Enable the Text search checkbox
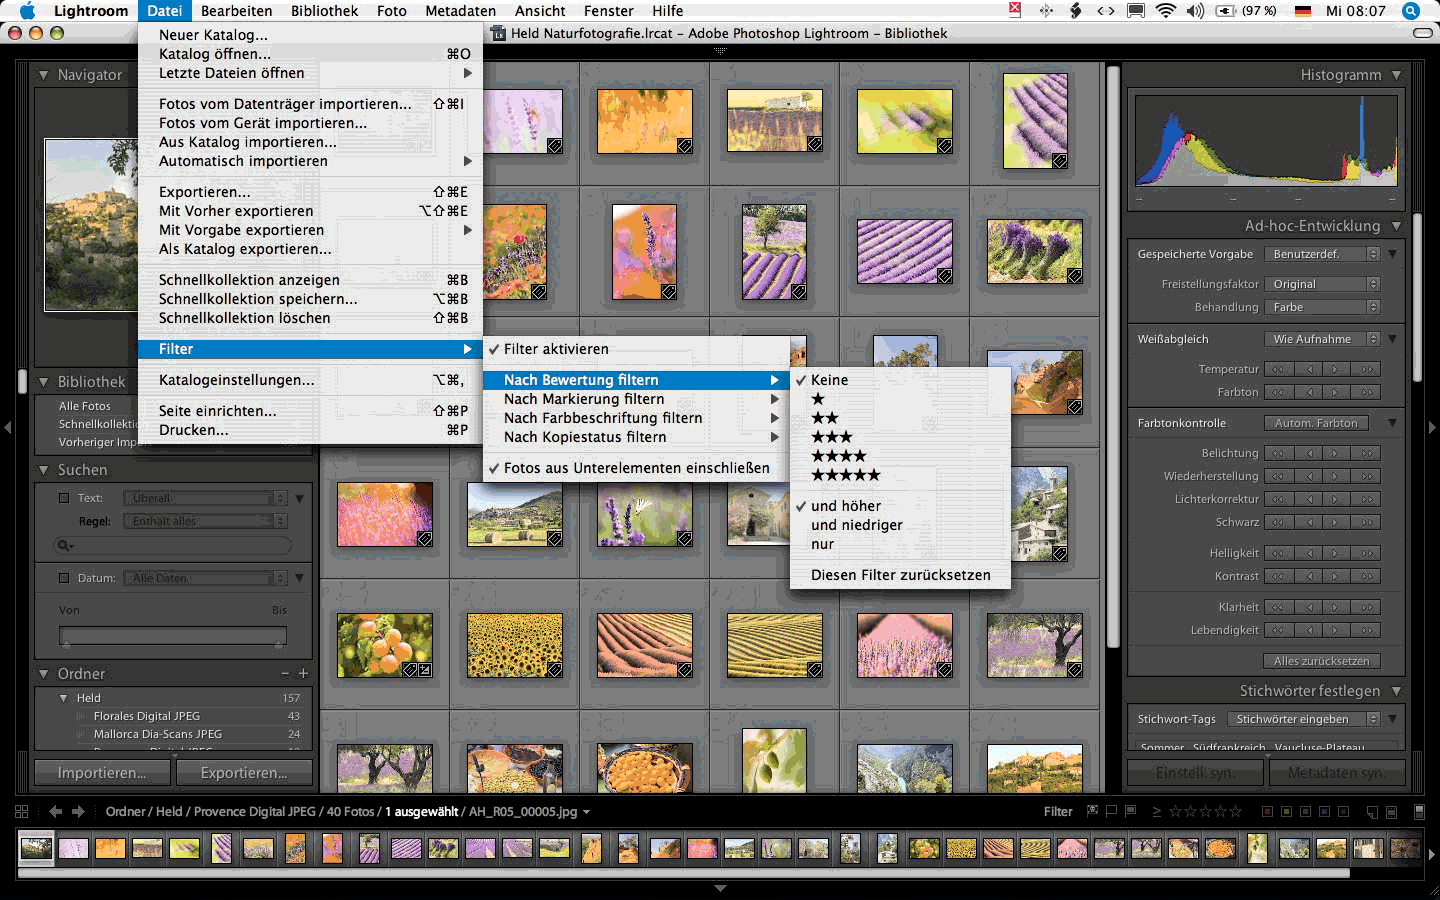 tap(64, 498)
